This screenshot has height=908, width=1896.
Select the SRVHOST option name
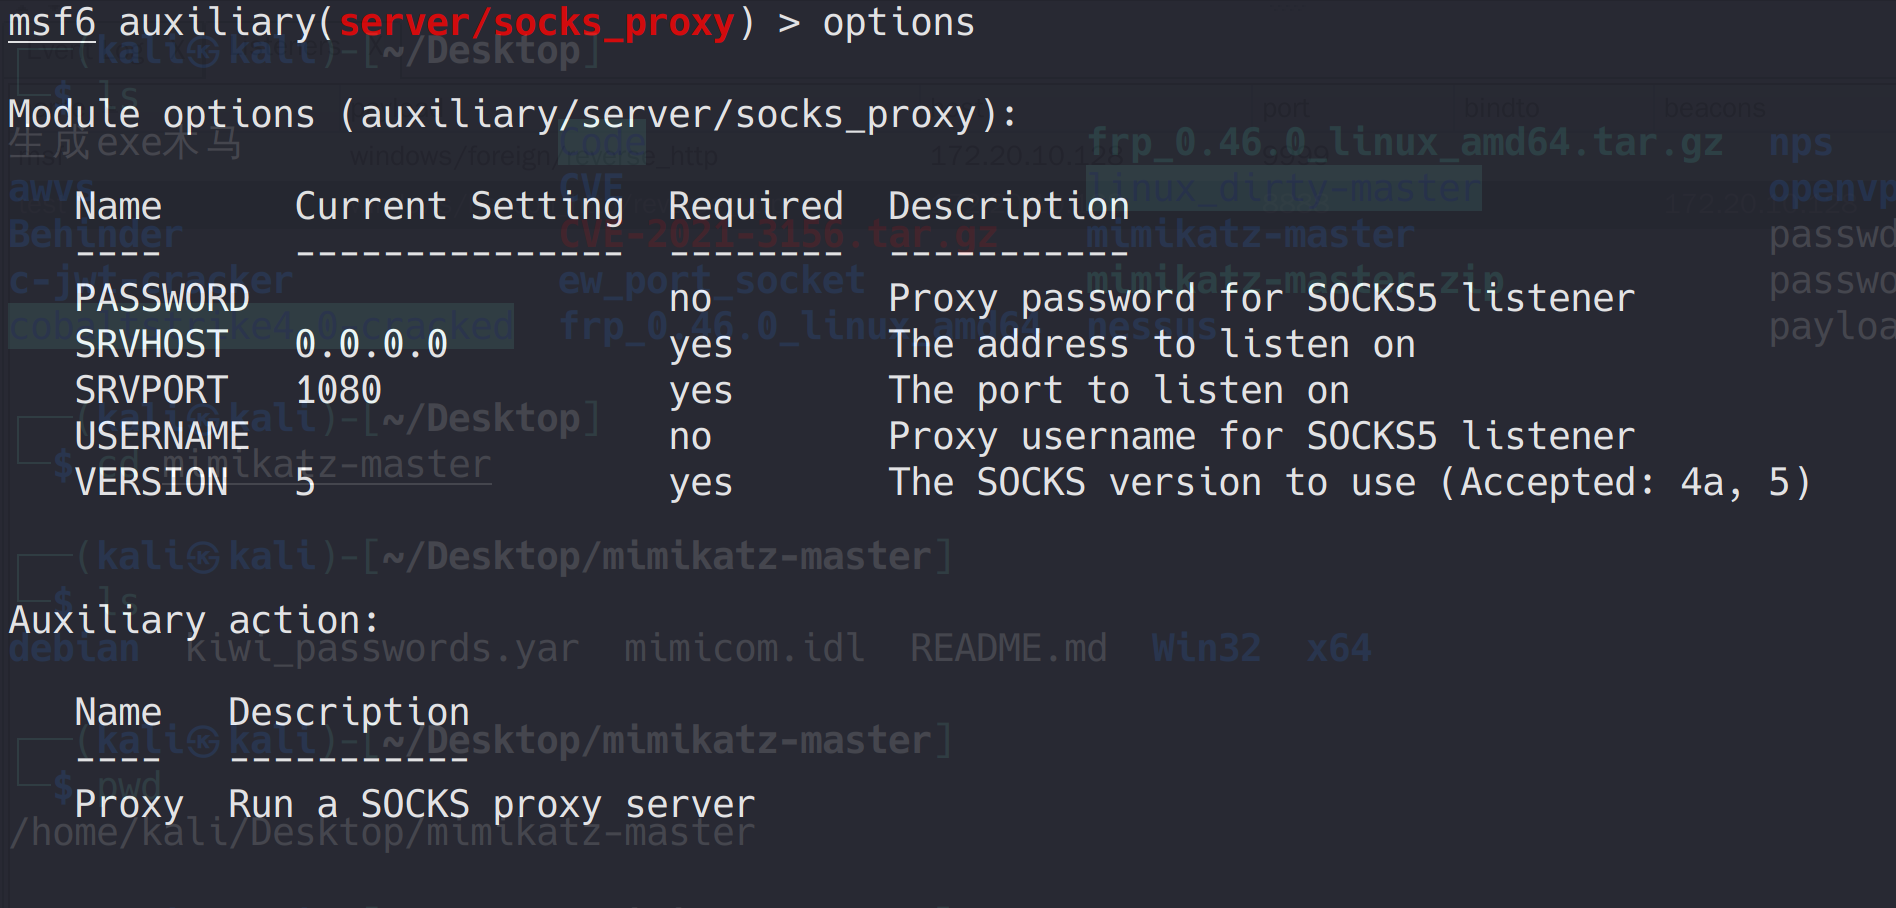coord(151,345)
